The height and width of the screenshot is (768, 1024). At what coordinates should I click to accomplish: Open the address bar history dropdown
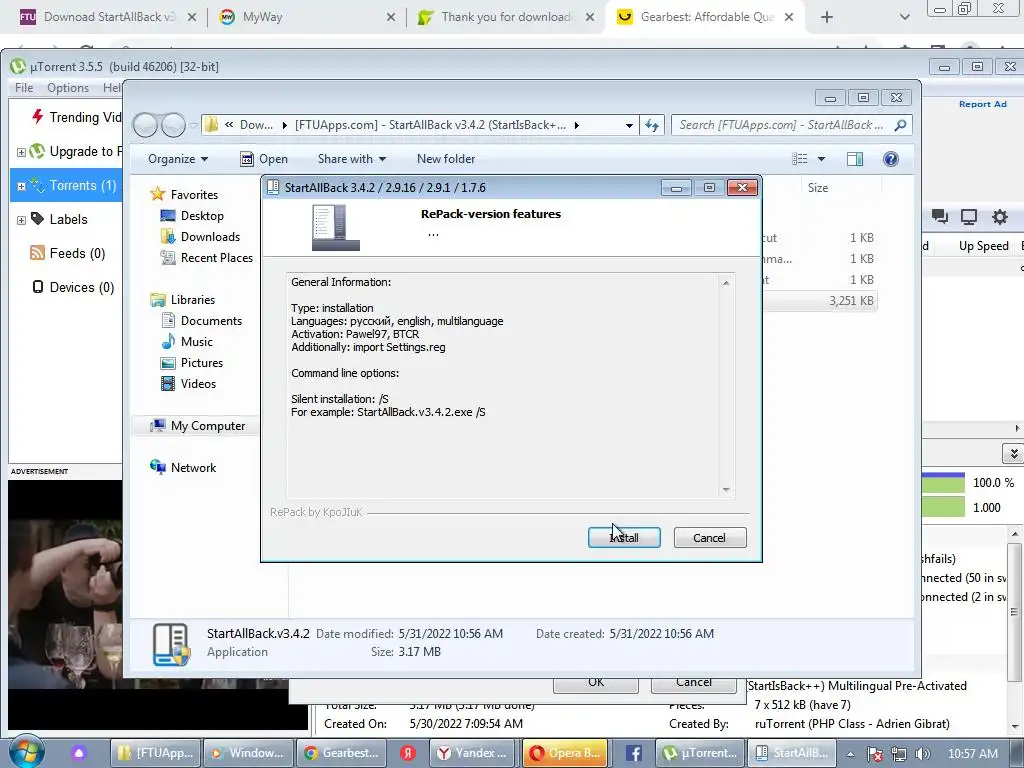(x=629, y=125)
